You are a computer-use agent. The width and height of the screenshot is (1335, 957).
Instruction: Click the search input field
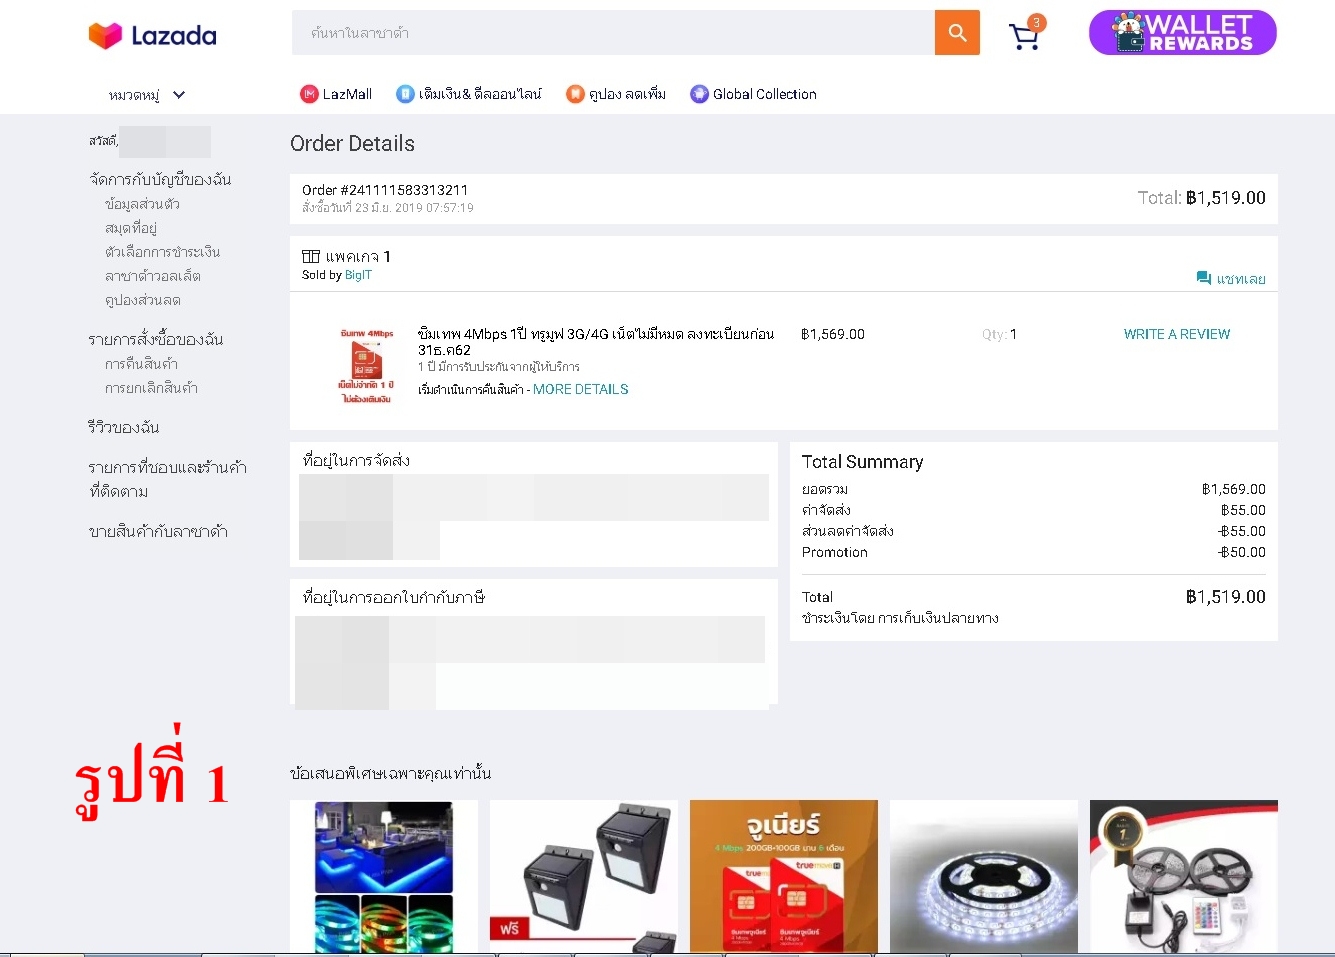613,33
